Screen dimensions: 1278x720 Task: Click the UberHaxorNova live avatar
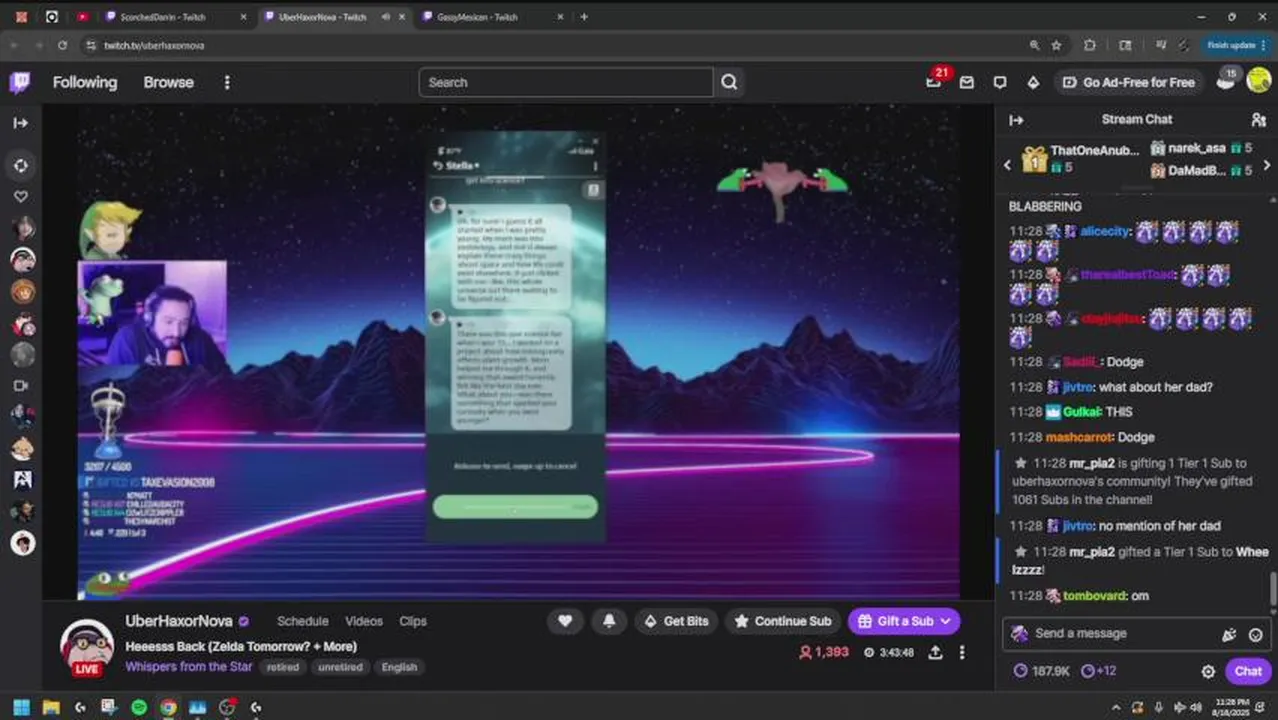(x=86, y=647)
